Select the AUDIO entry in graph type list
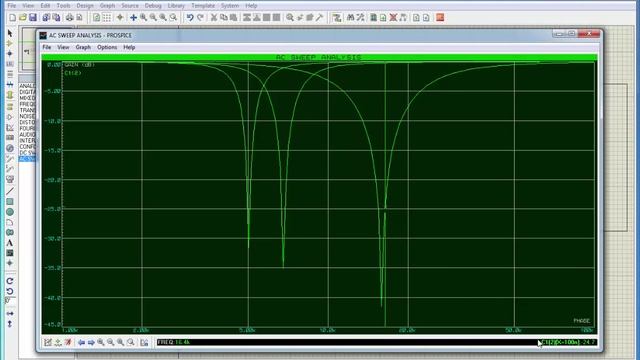The image size is (640, 360). (x=27, y=135)
